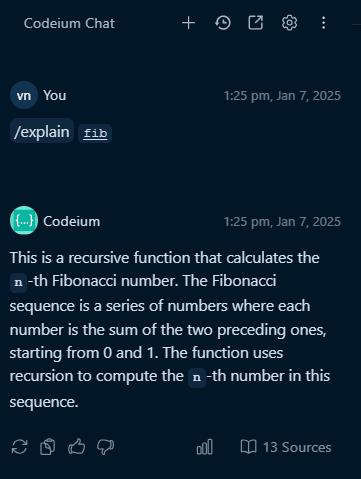This screenshot has height=479, width=361.
Task: Give the response a thumbs up
Action: 77,446
